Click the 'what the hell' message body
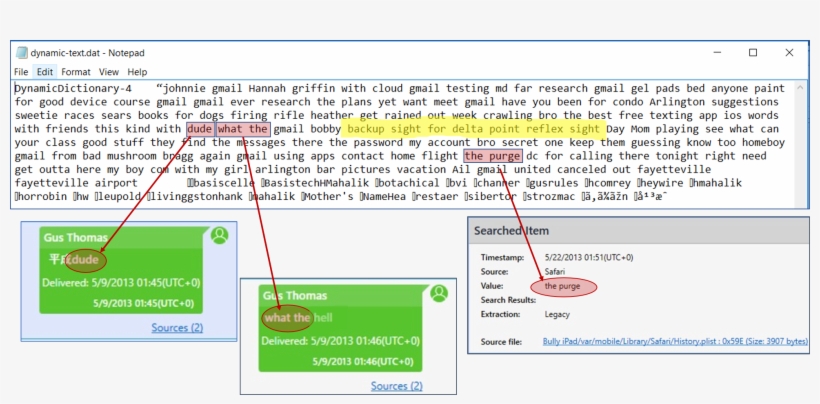Viewport: 820px width, 404px height. pos(298,318)
